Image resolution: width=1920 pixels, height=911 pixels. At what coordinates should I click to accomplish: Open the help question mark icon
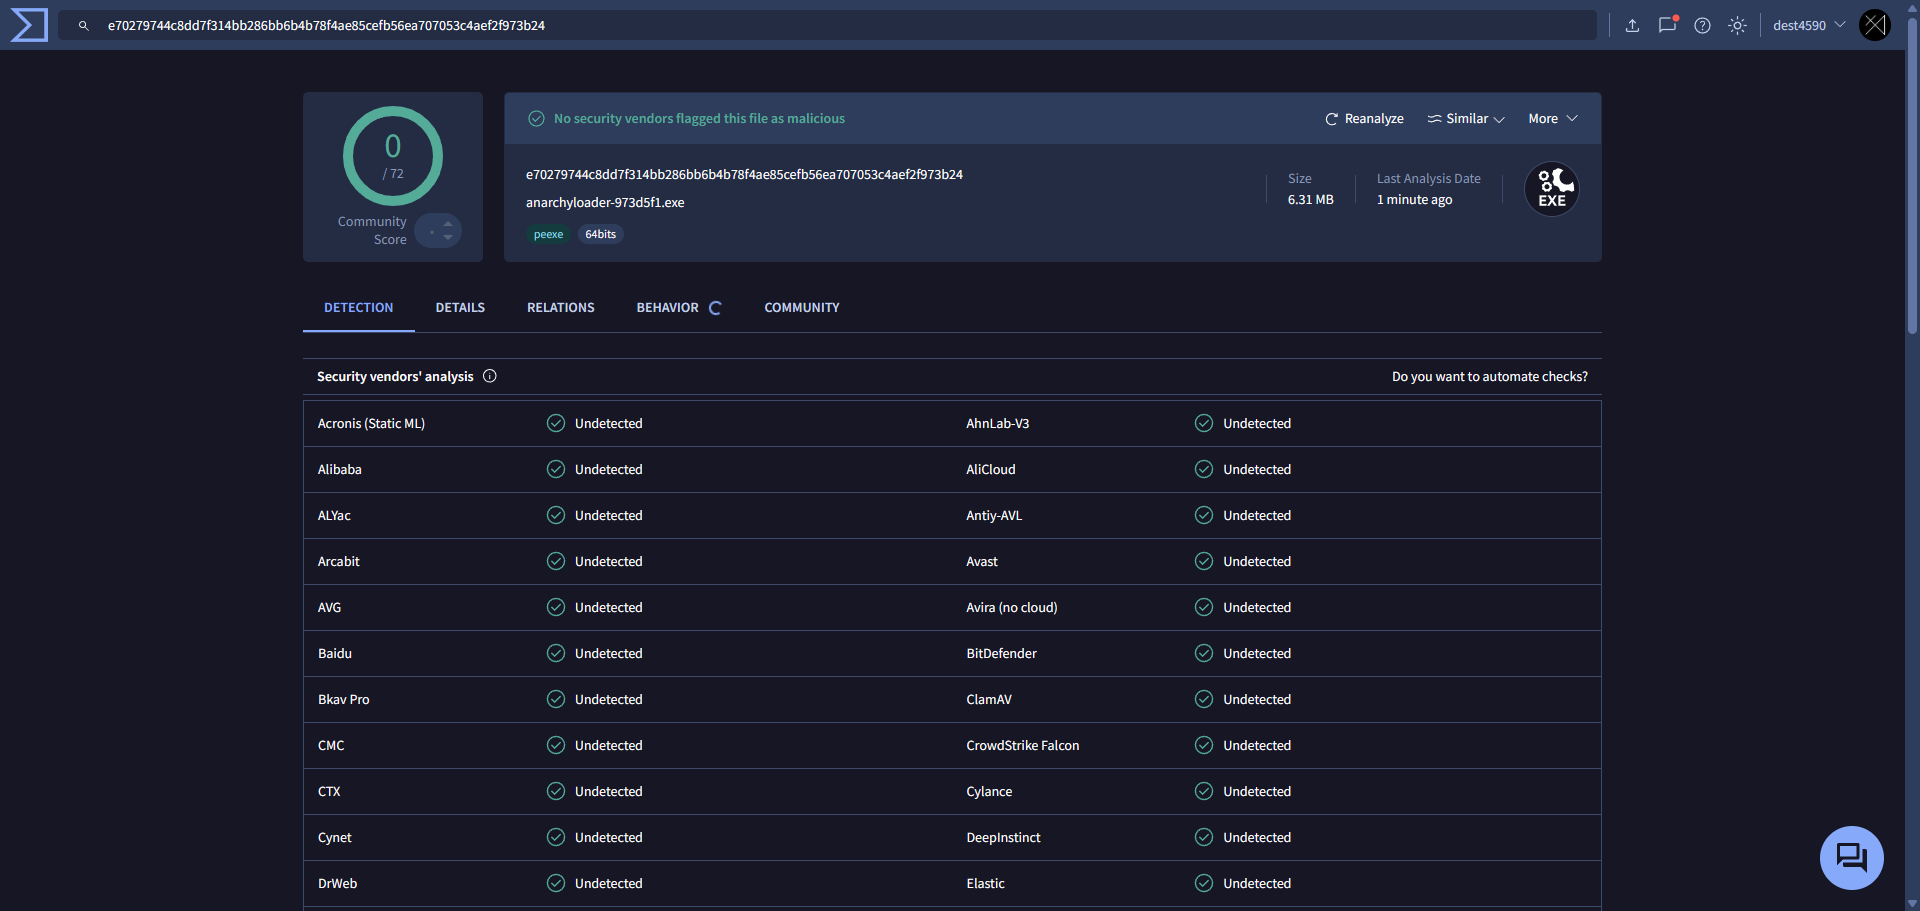1702,26
